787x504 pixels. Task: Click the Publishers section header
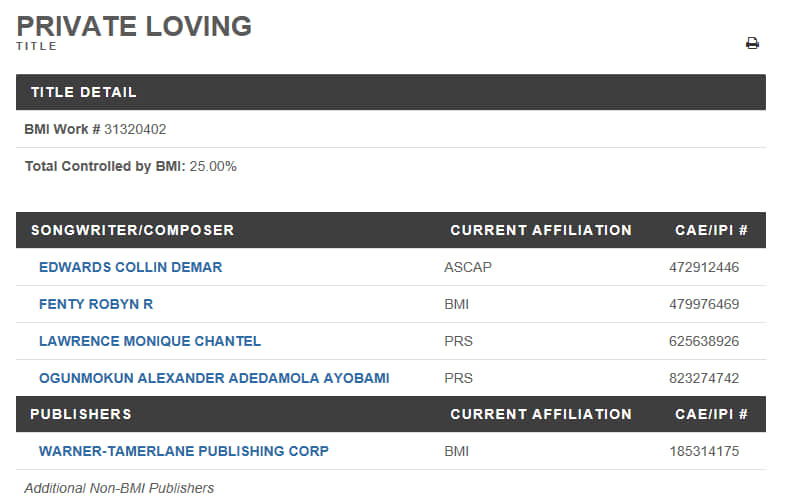pos(81,414)
